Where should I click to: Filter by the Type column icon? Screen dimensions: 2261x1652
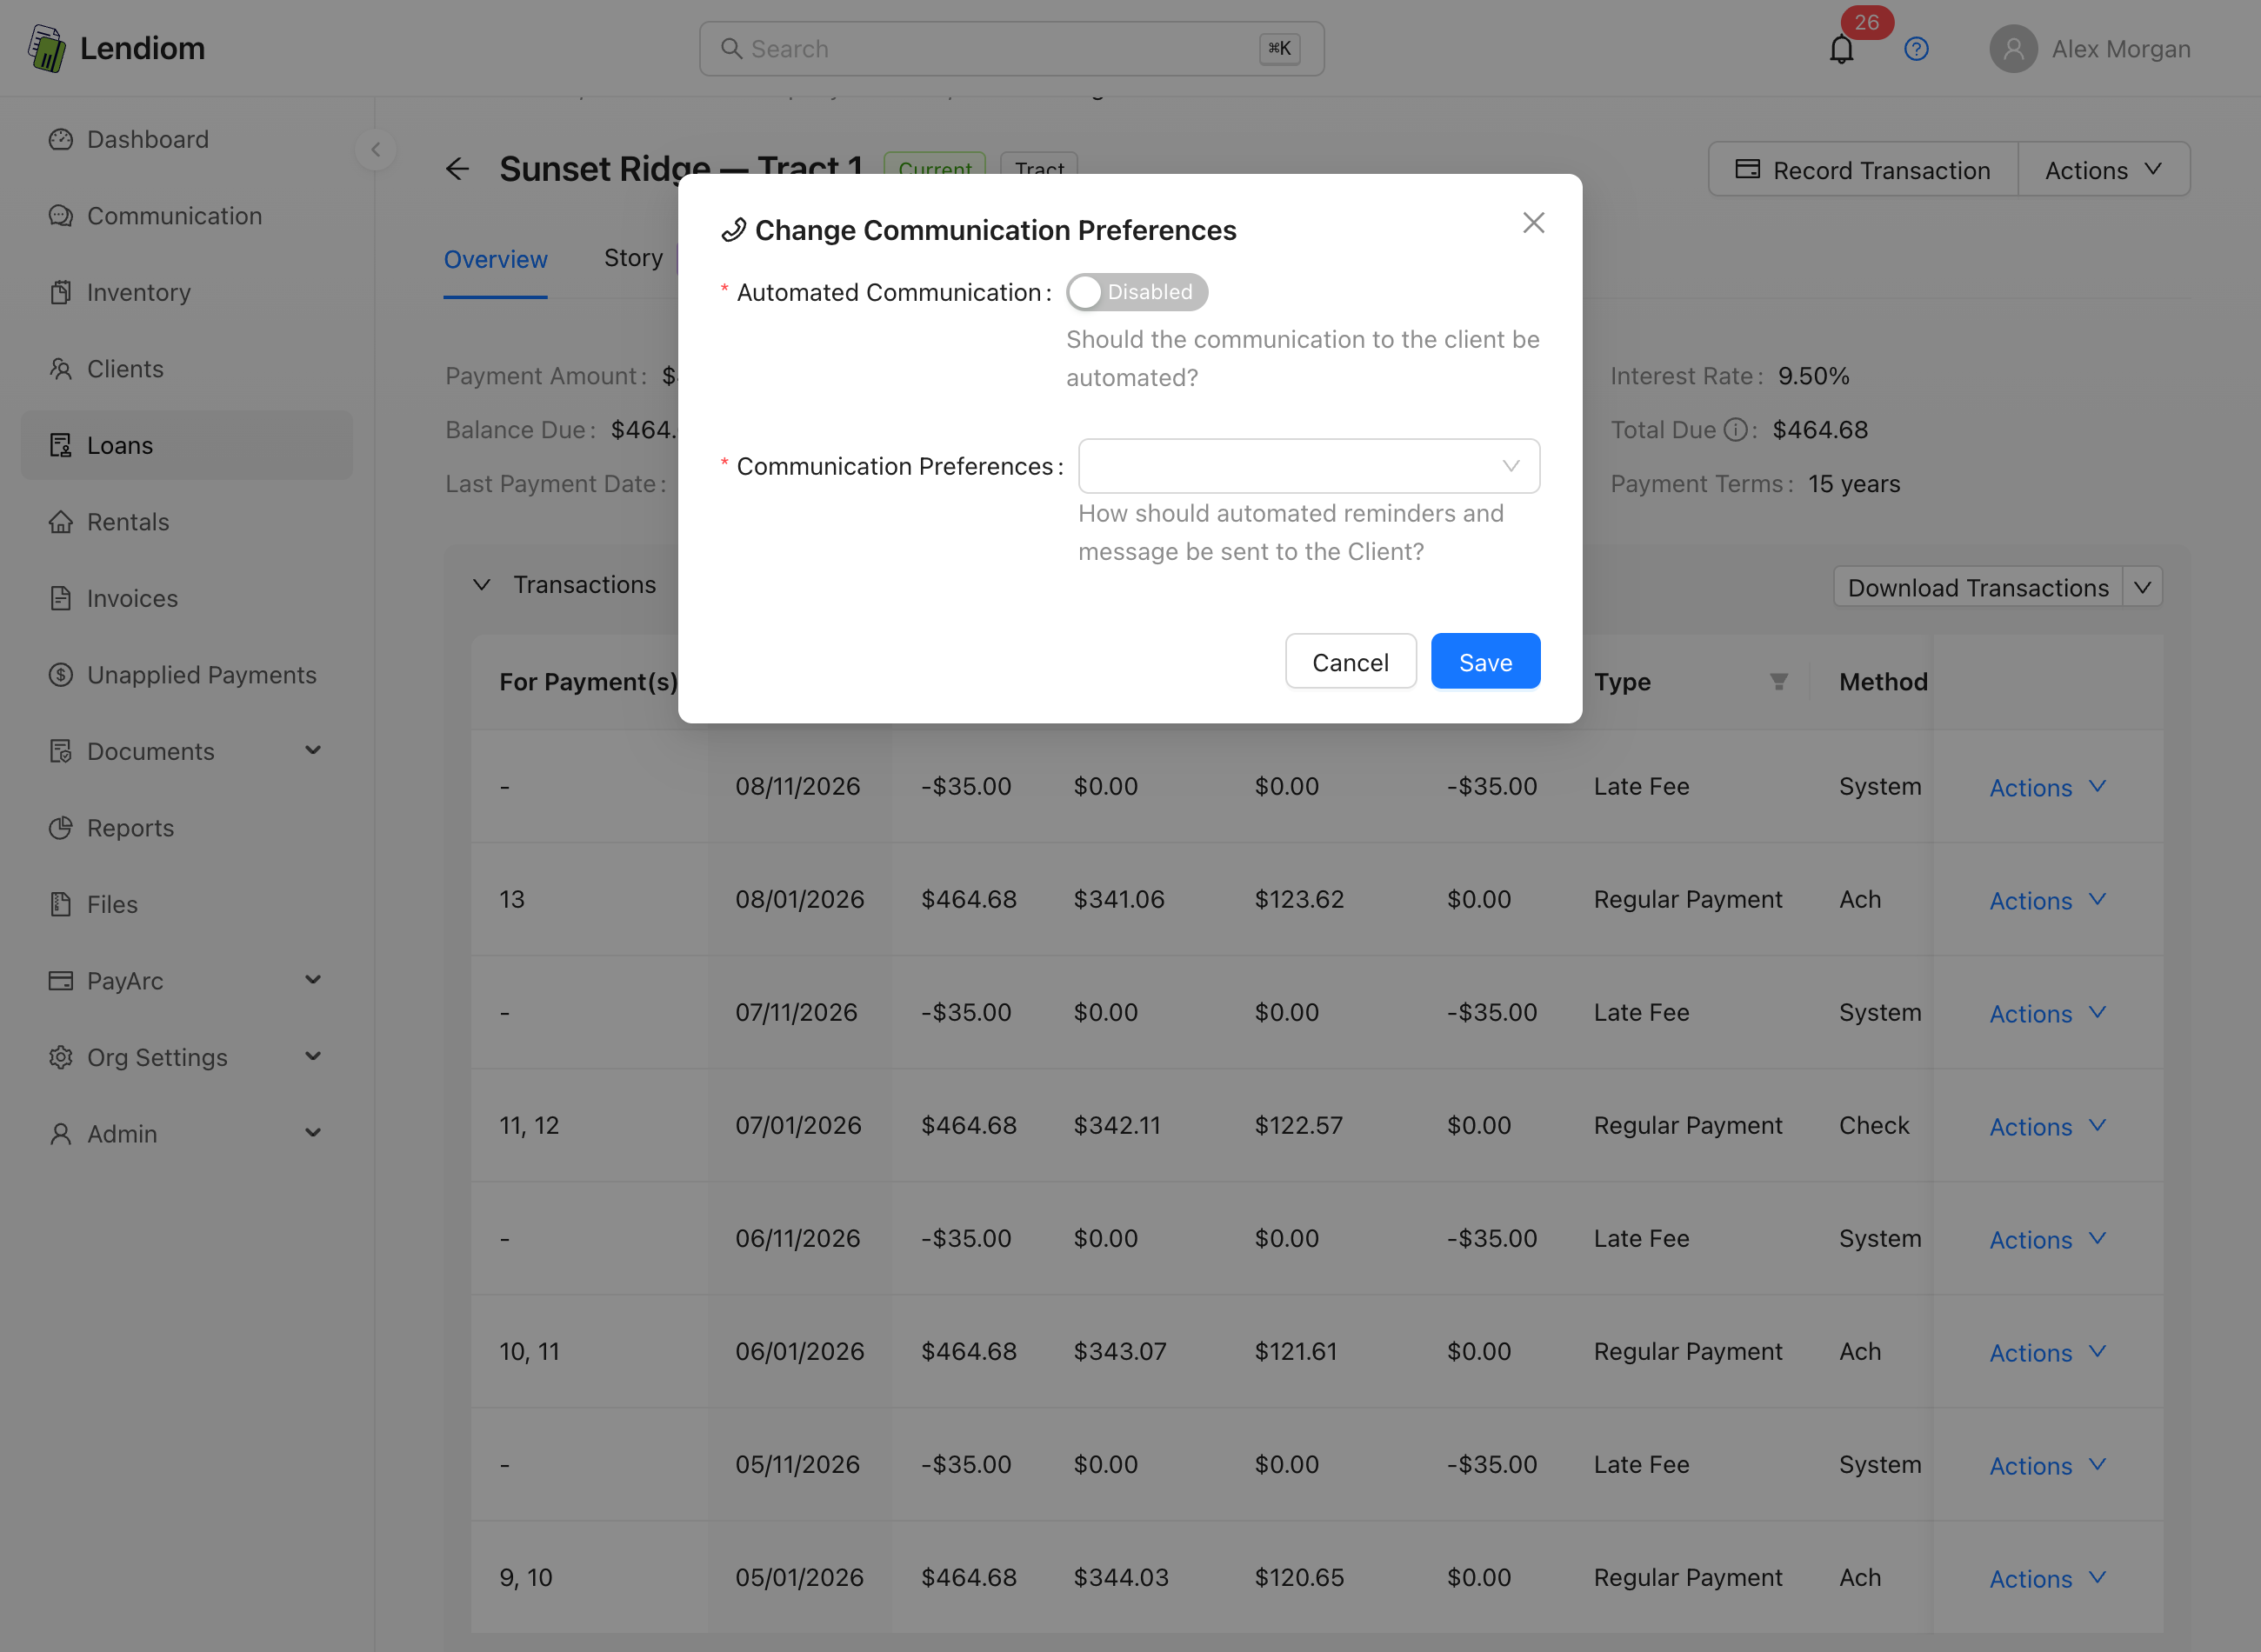pyautogui.click(x=1778, y=682)
